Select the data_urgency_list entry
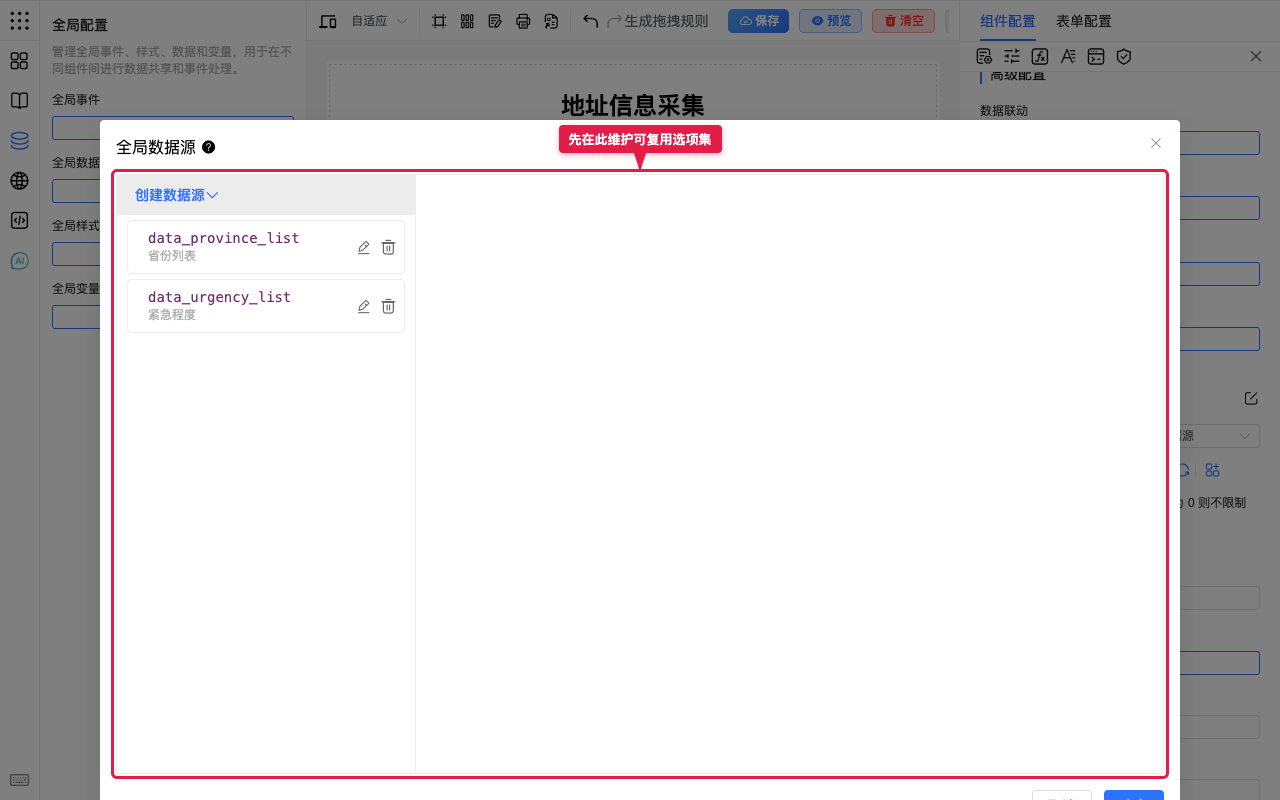 pyautogui.click(x=266, y=306)
